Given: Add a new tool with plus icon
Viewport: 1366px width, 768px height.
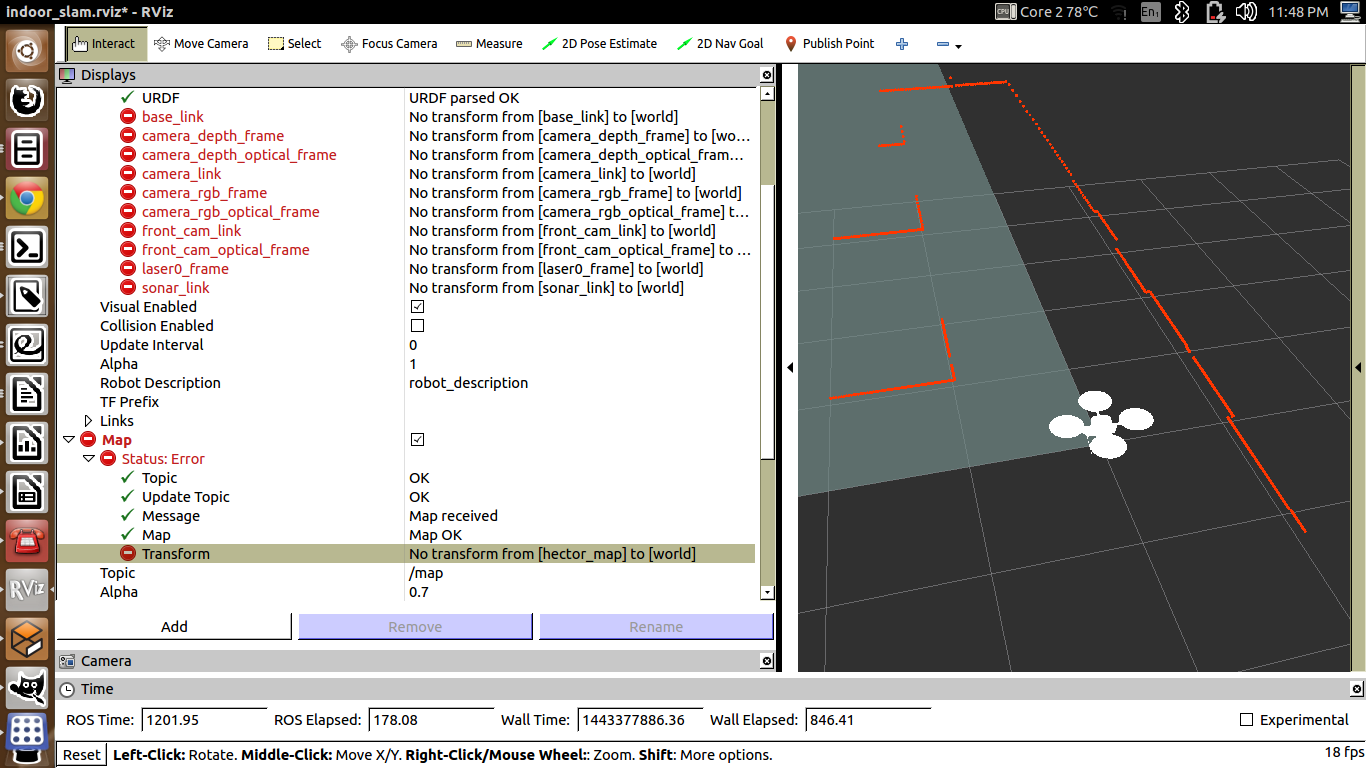Looking at the screenshot, I should pos(902,44).
